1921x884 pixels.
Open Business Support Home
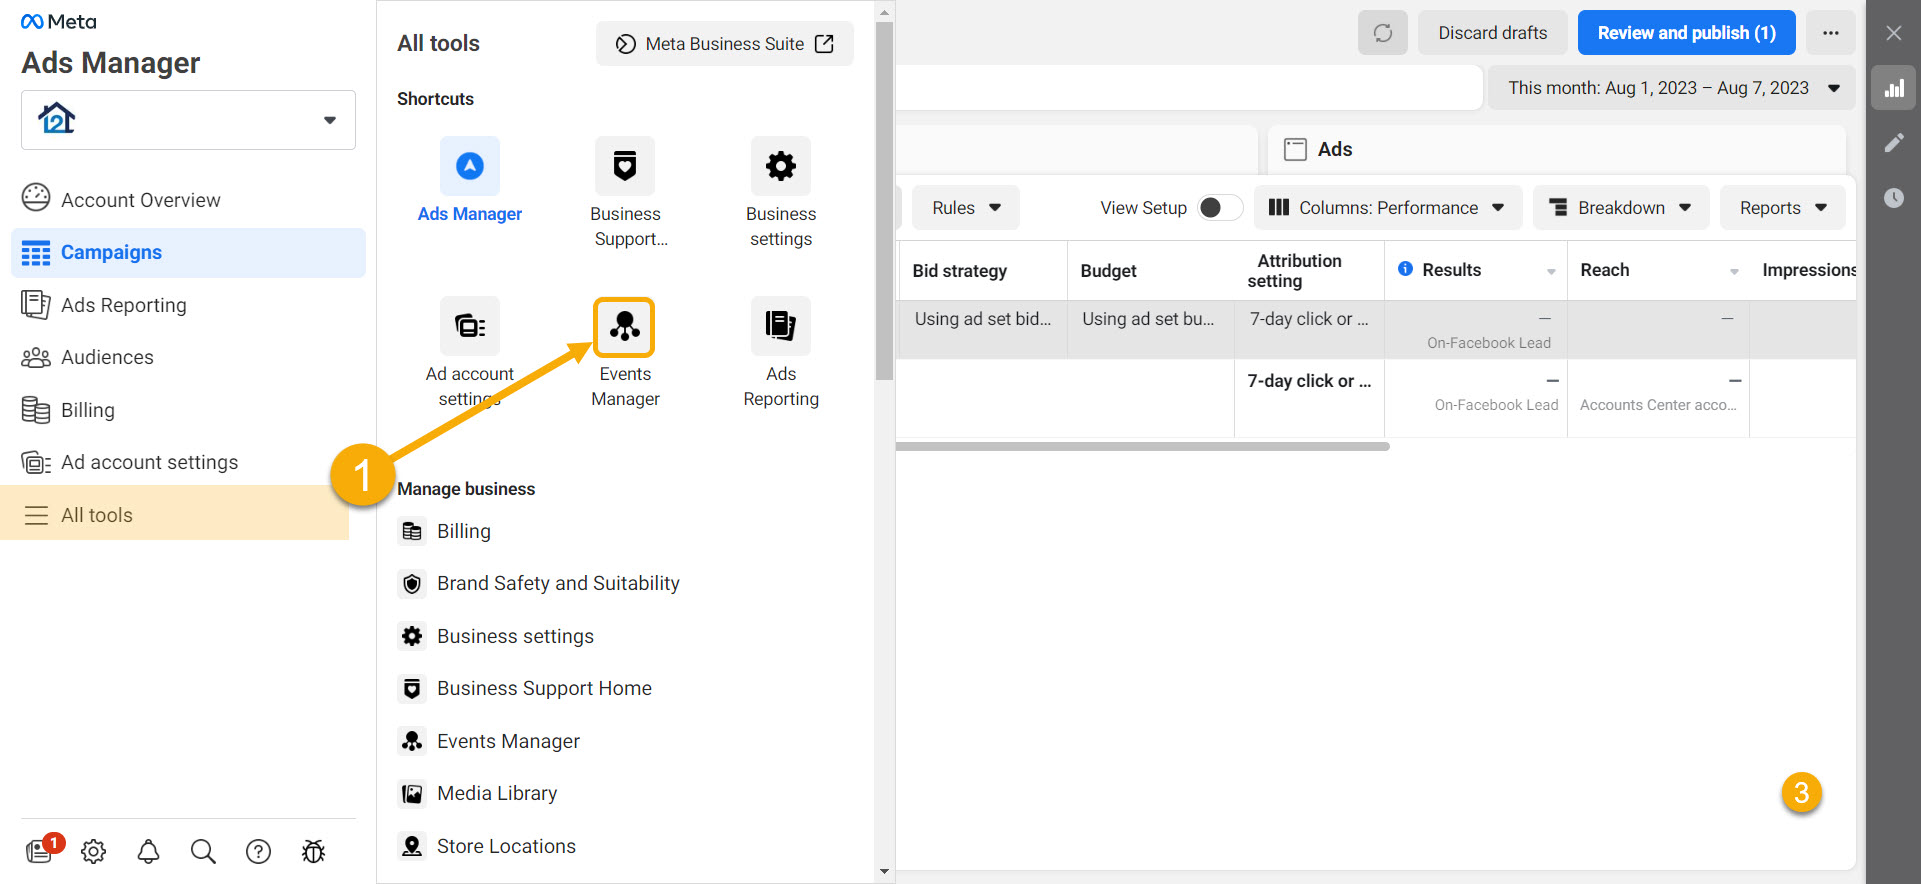point(525,688)
